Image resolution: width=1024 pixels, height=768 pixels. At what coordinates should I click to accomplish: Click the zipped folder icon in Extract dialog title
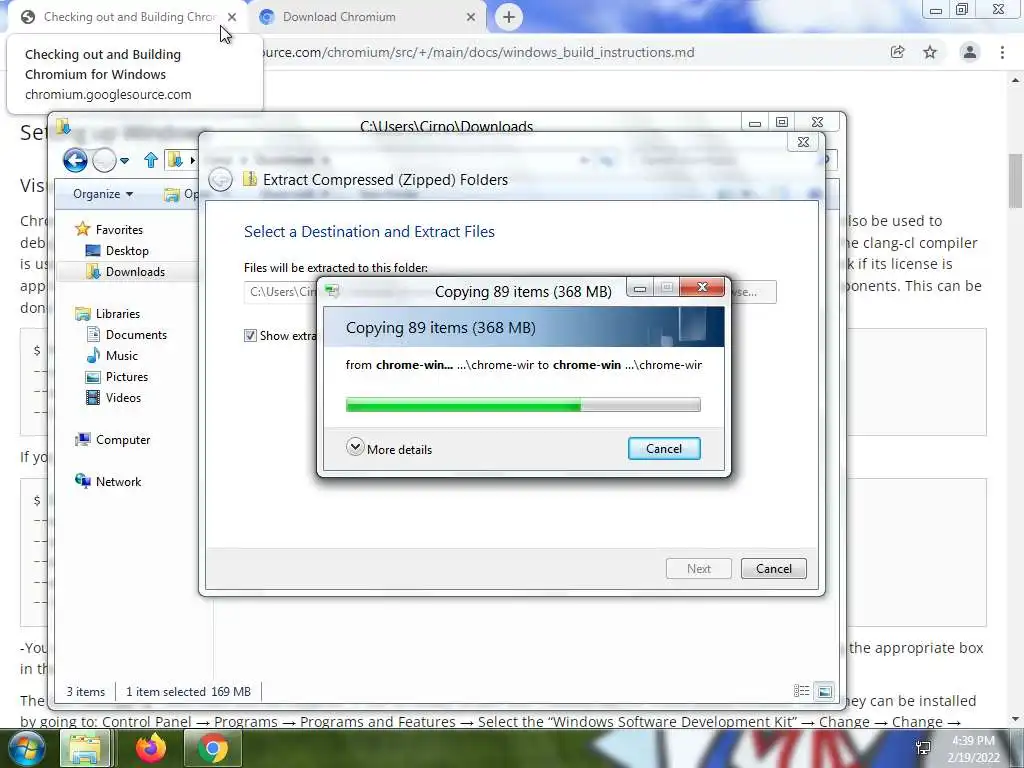coord(249,179)
